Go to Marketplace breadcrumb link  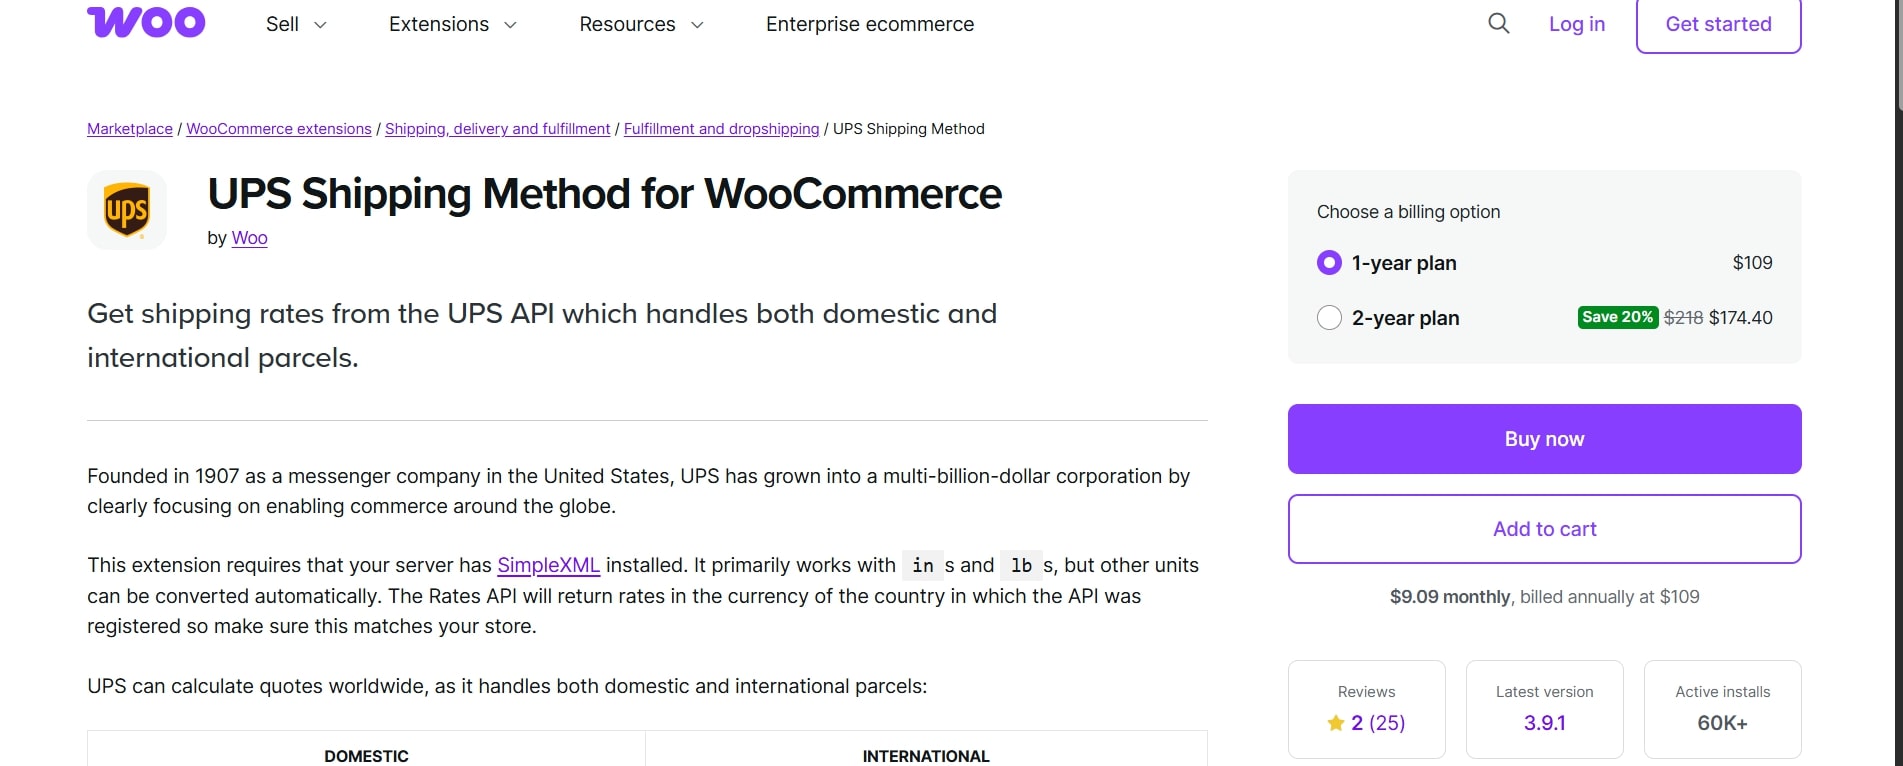(x=130, y=129)
